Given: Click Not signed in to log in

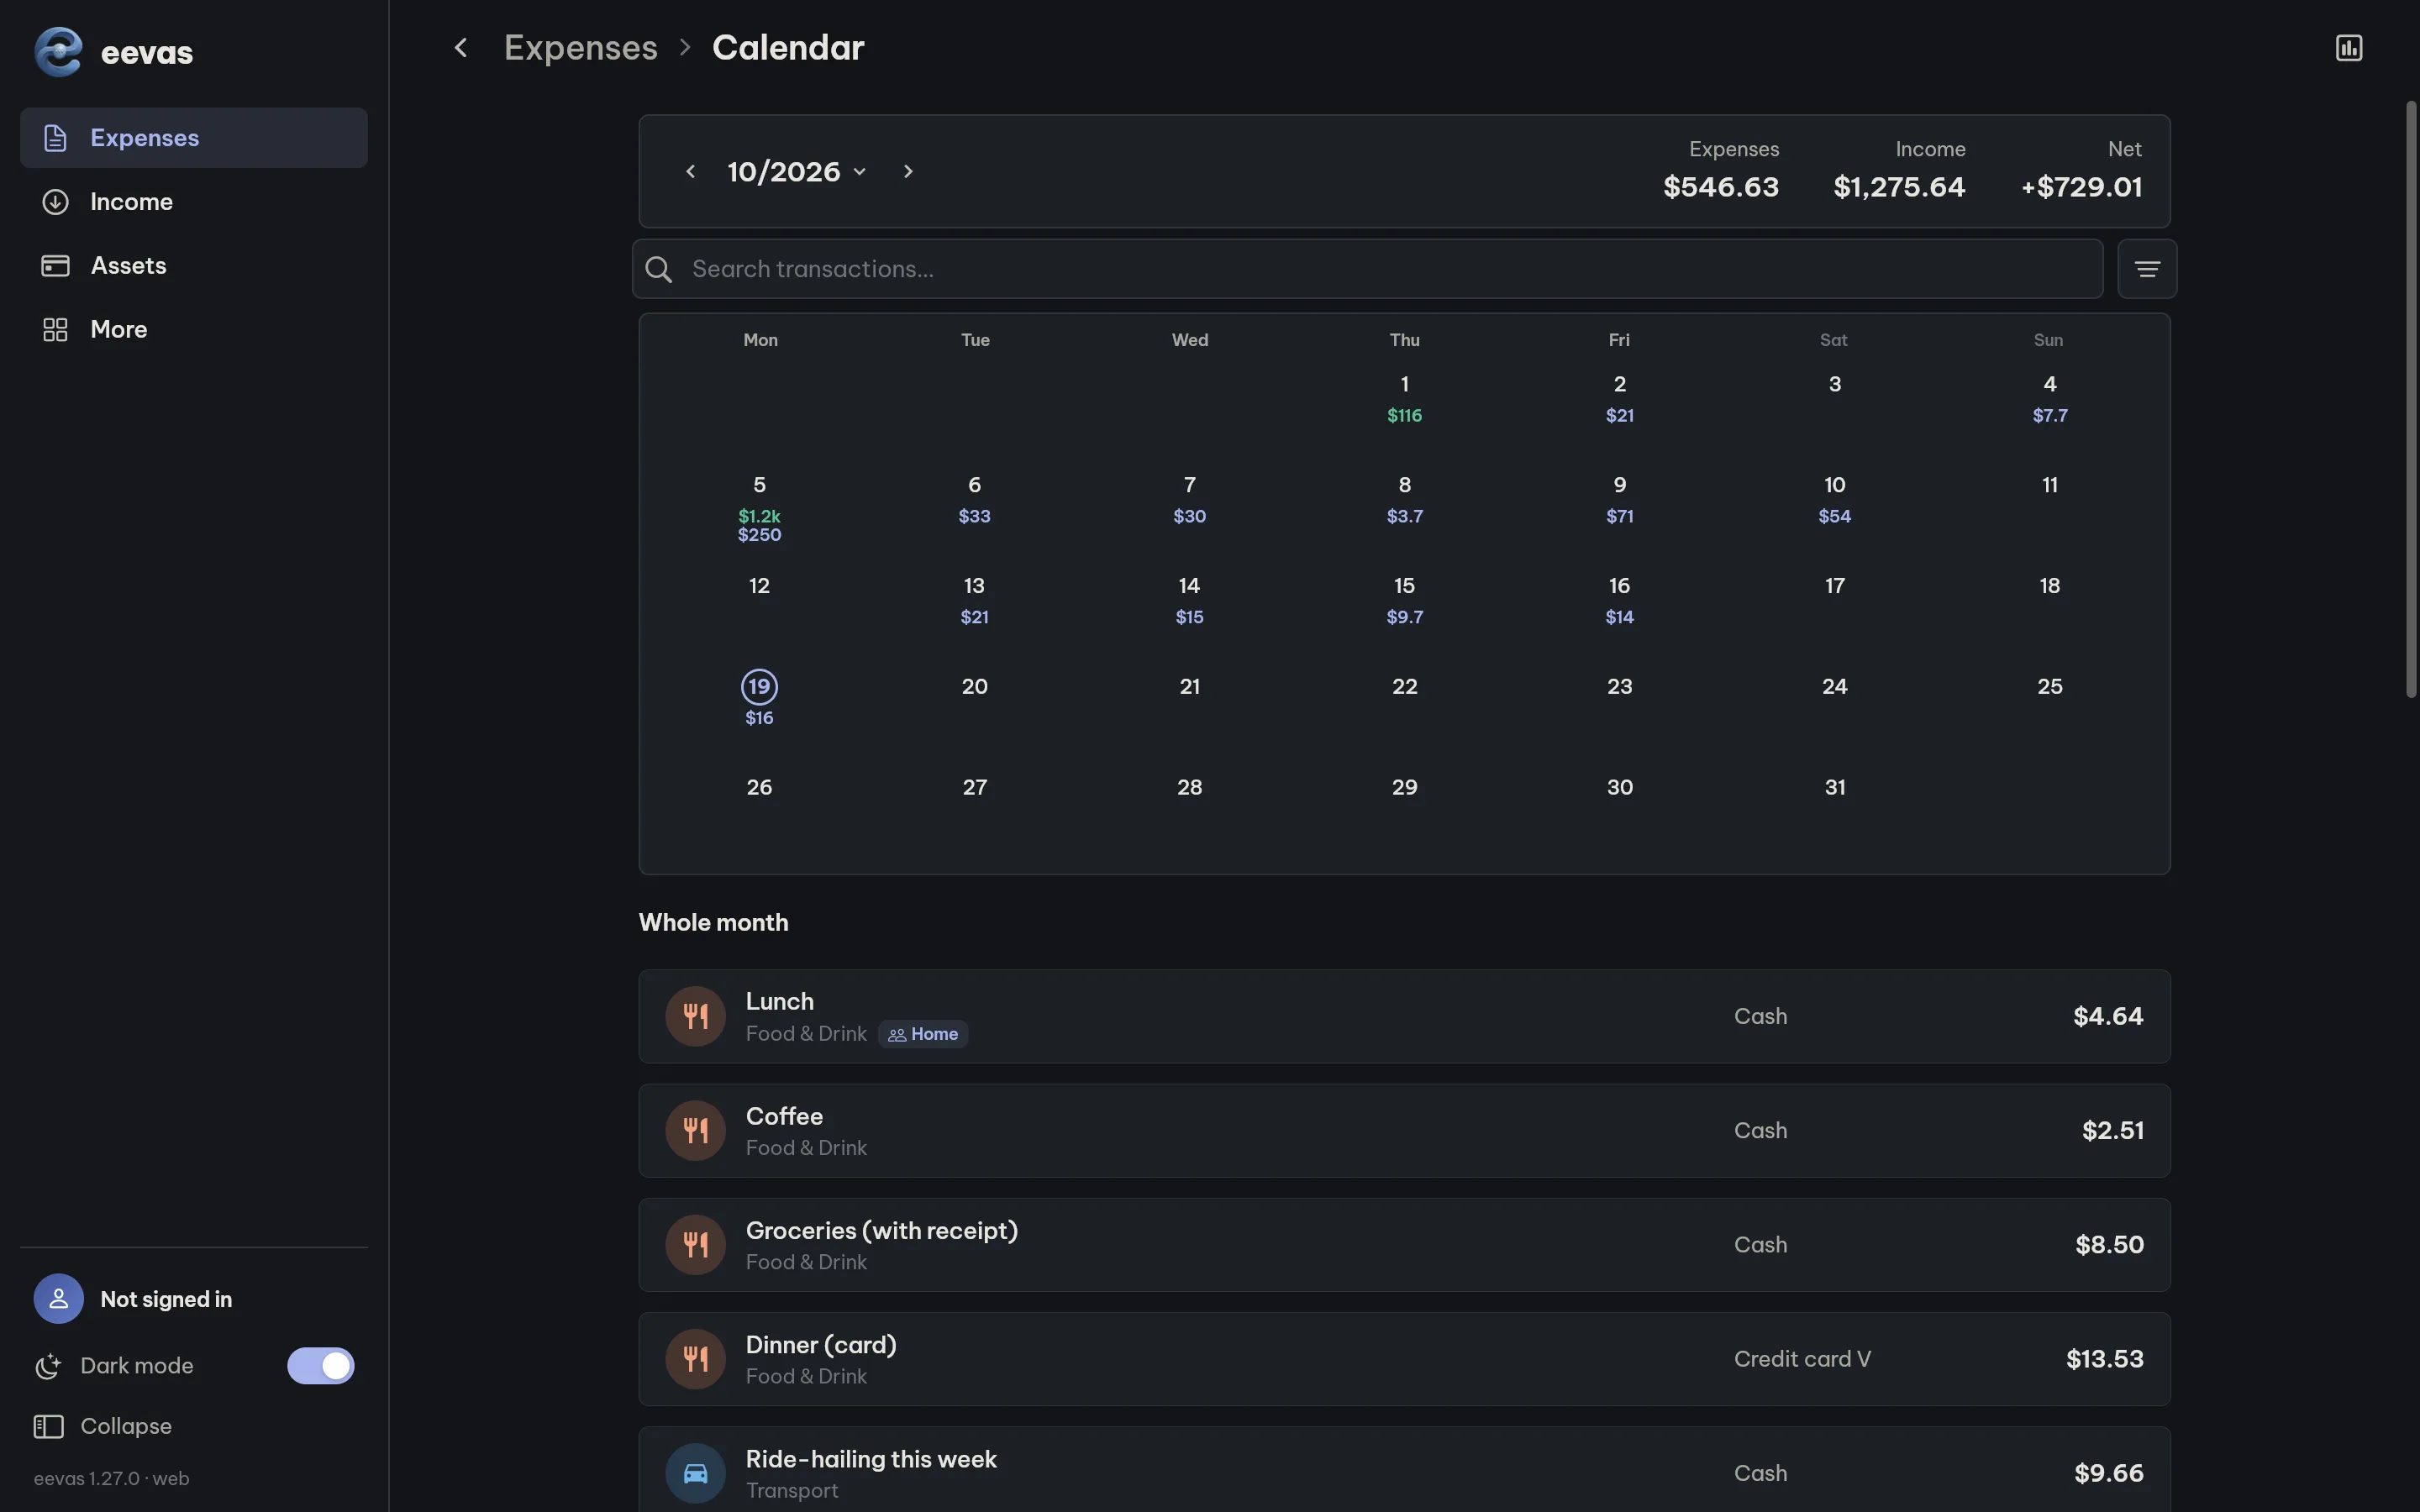Looking at the screenshot, I should click(166, 1299).
